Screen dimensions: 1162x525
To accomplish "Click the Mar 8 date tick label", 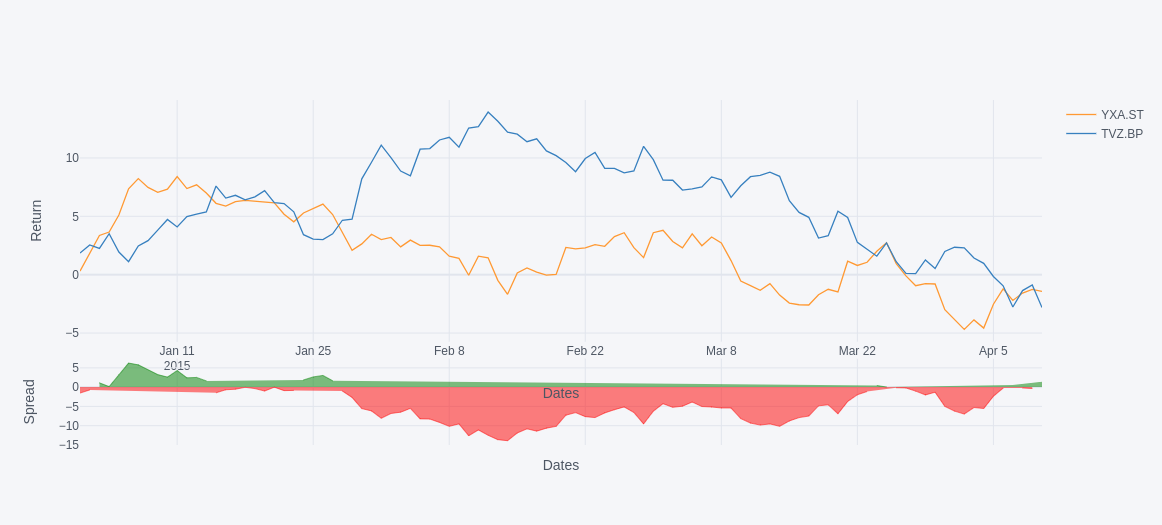I will click(721, 351).
